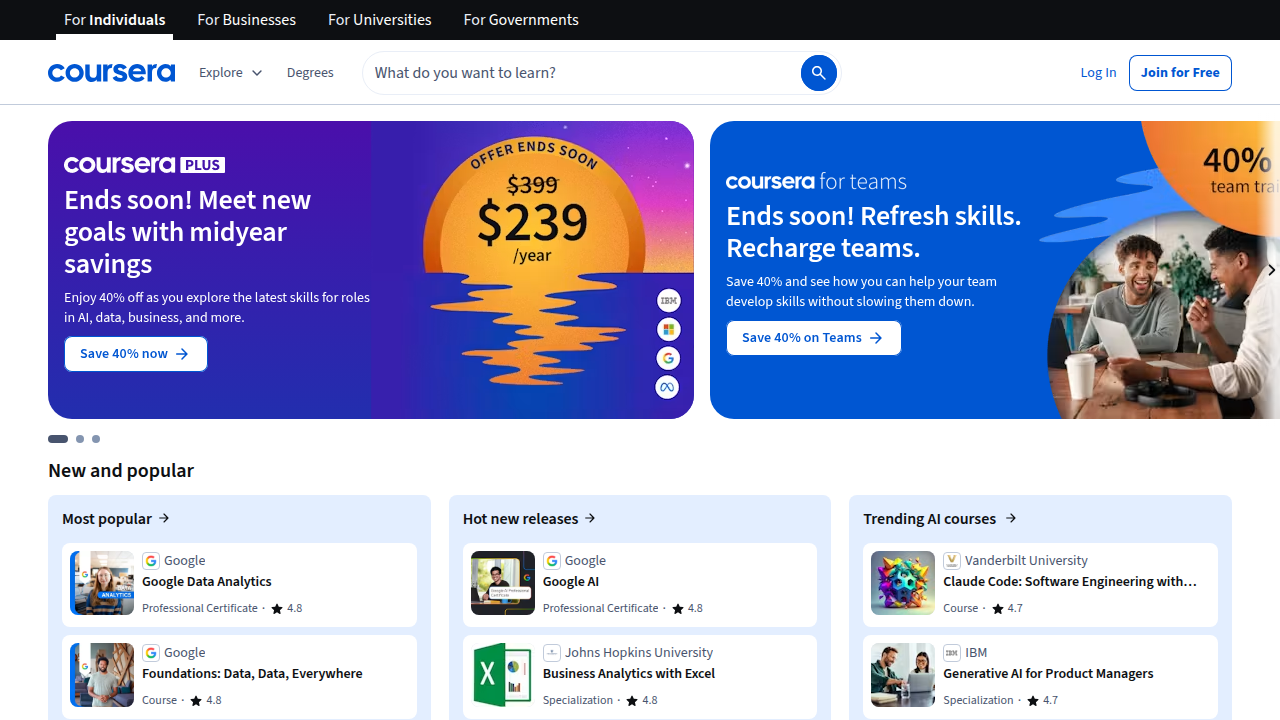
Task: Click the Microsoft logo on Coursera Plus banner
Action: [x=668, y=329]
